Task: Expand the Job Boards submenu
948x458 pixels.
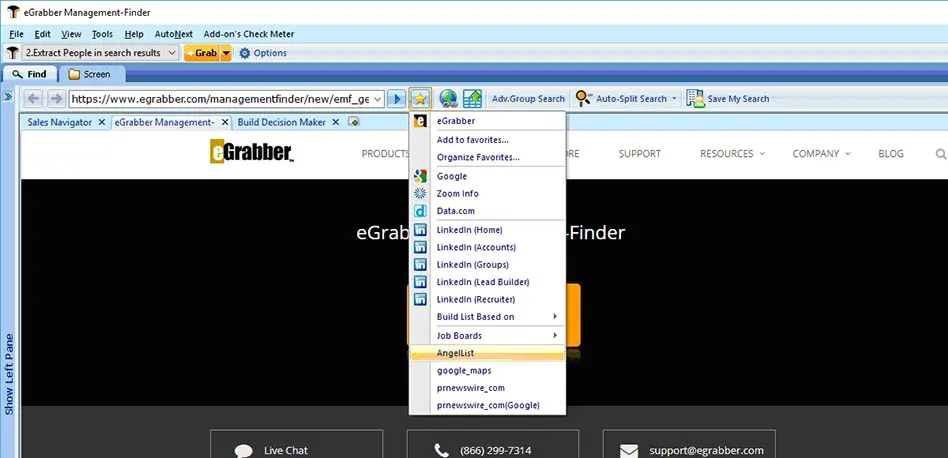Action: coord(554,335)
